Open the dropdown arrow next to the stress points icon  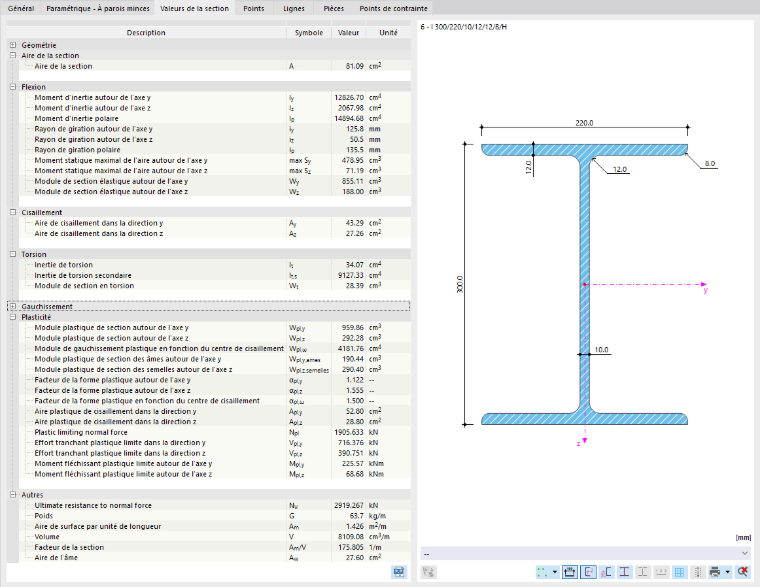[x=554, y=572]
